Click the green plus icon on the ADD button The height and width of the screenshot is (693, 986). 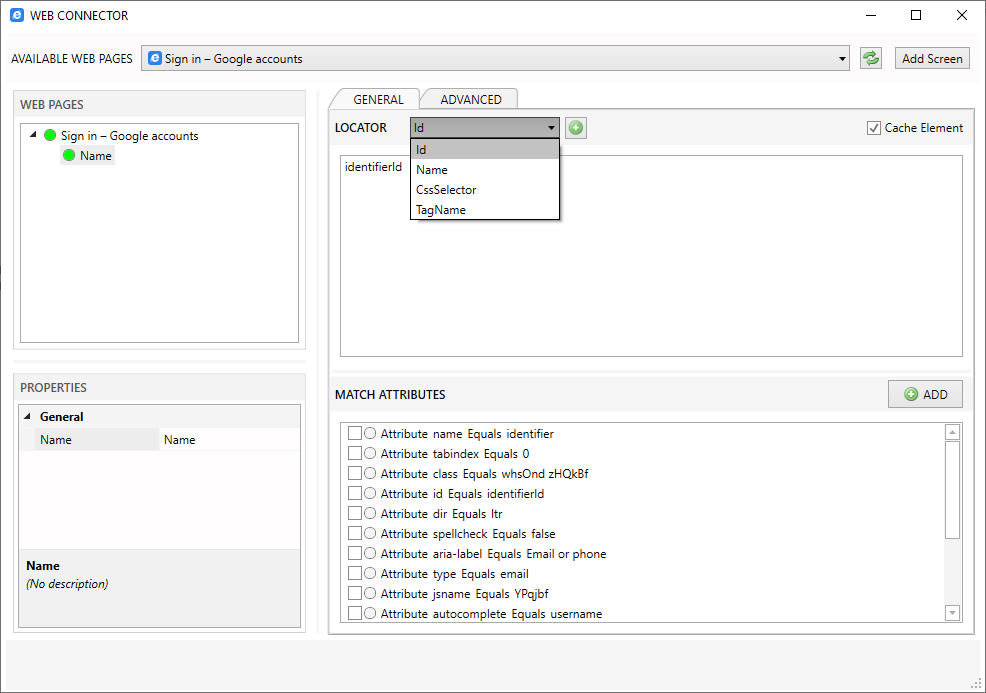910,394
